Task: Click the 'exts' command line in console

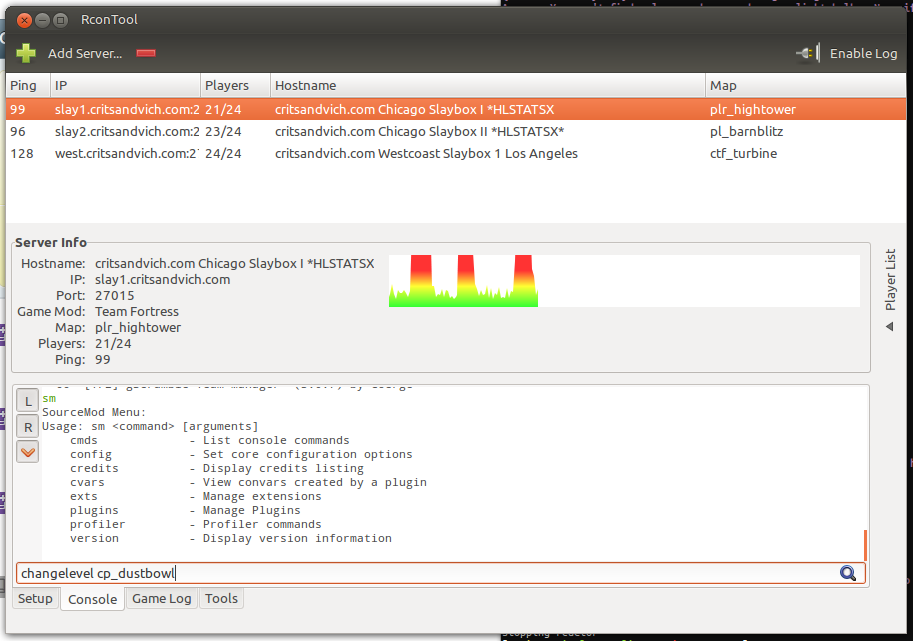Action: pos(196,496)
